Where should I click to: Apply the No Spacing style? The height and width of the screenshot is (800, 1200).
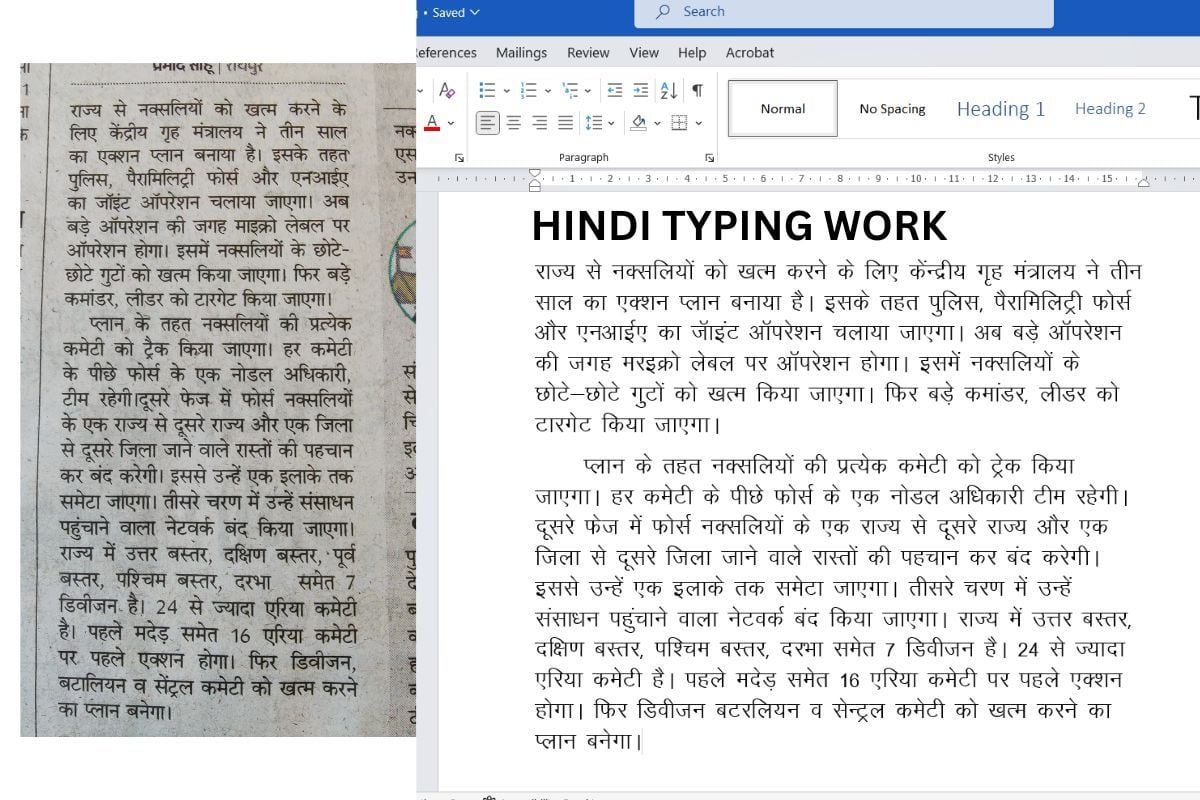(892, 109)
